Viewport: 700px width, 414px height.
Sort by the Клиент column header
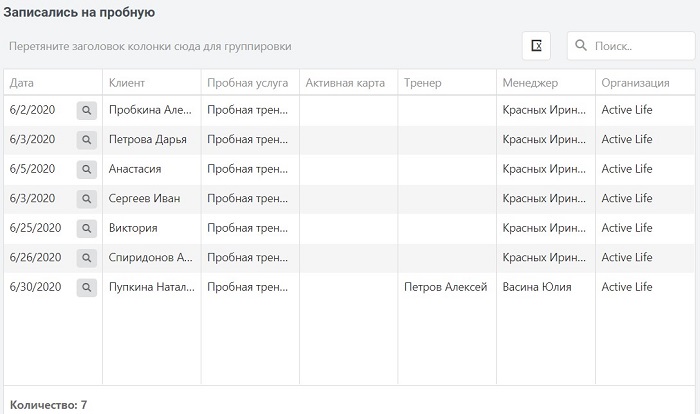(x=152, y=83)
